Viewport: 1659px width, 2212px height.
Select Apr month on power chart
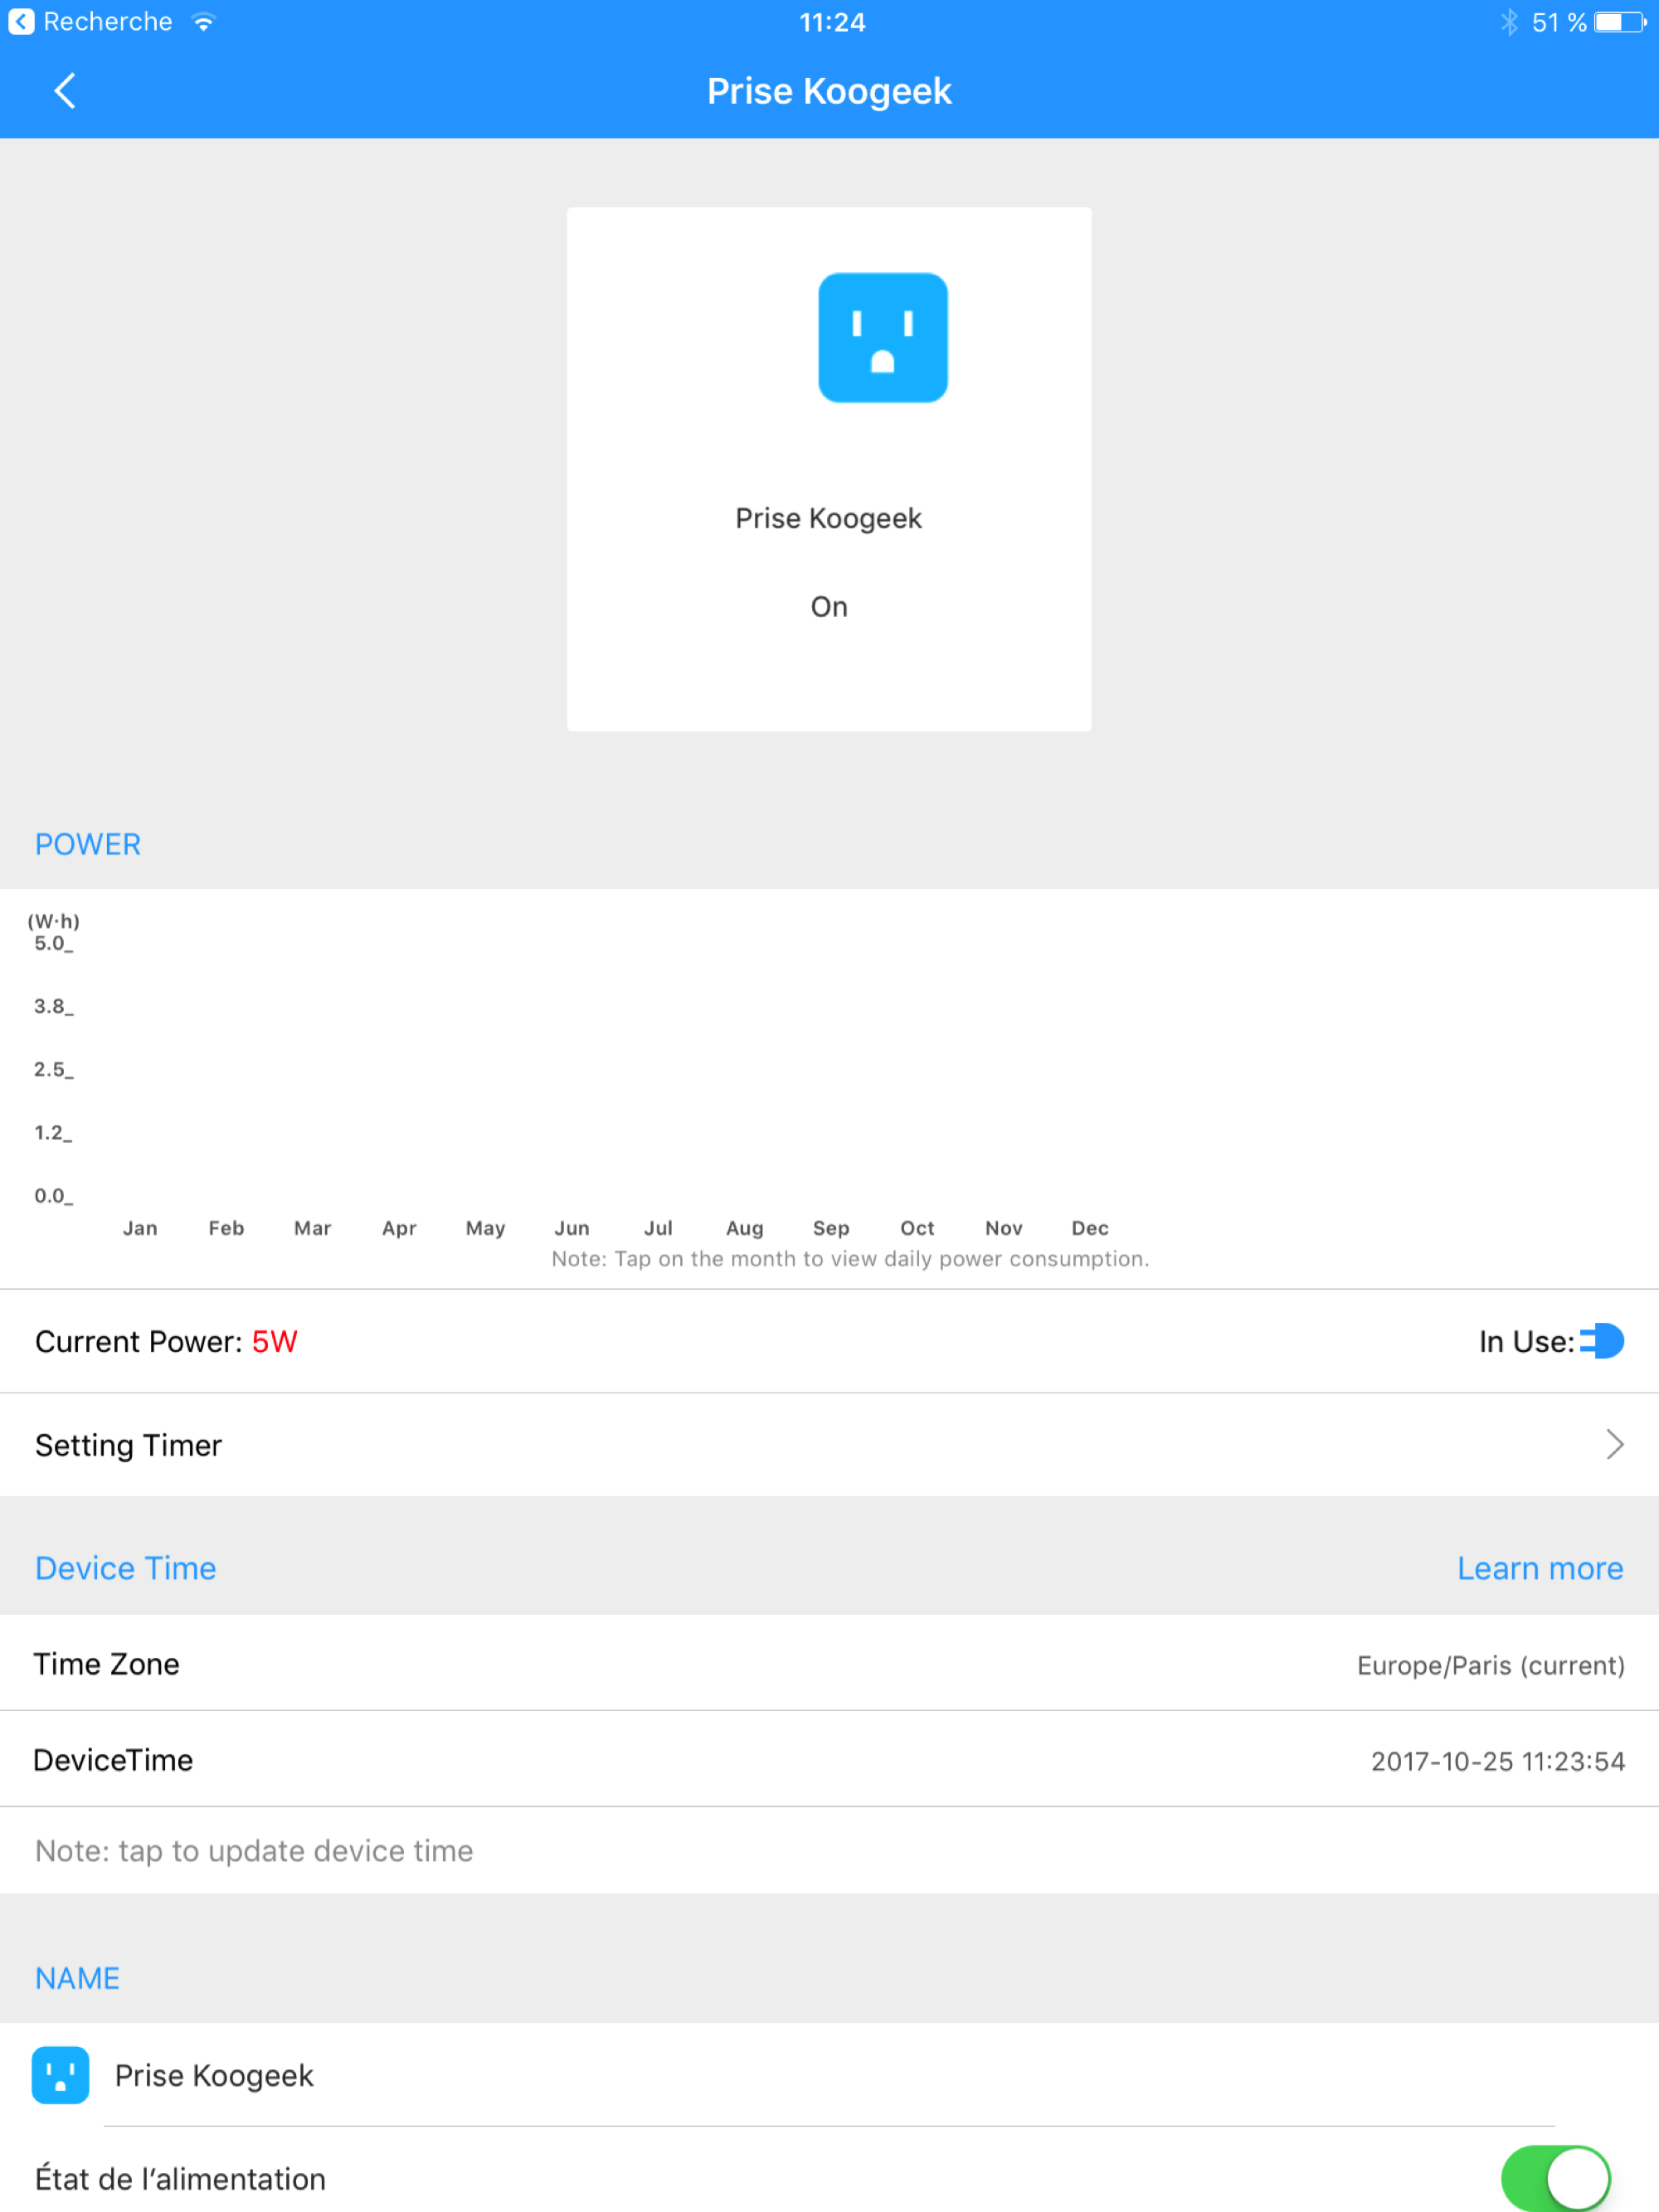[x=399, y=1228]
